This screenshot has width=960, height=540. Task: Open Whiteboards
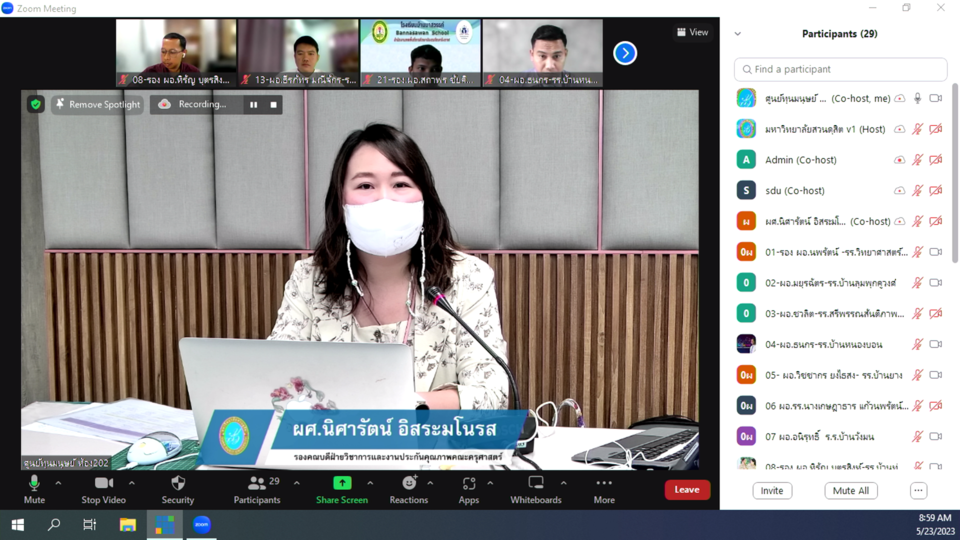[536, 490]
